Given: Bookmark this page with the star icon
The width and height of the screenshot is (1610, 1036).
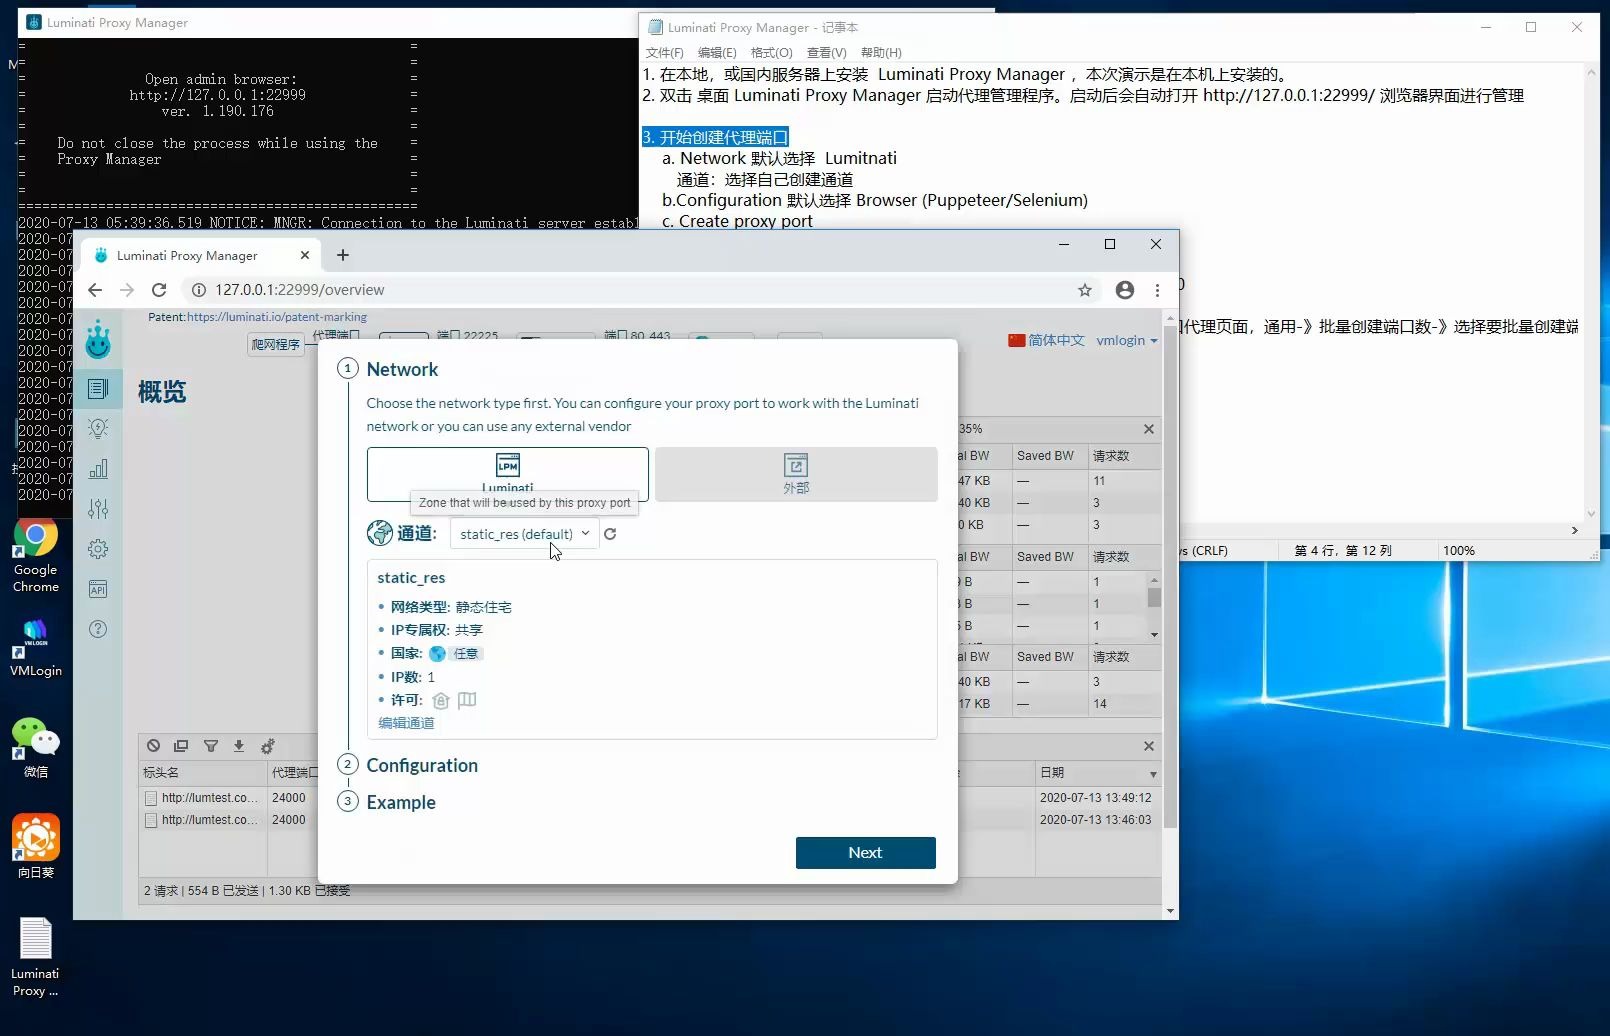Looking at the screenshot, I should (1085, 290).
